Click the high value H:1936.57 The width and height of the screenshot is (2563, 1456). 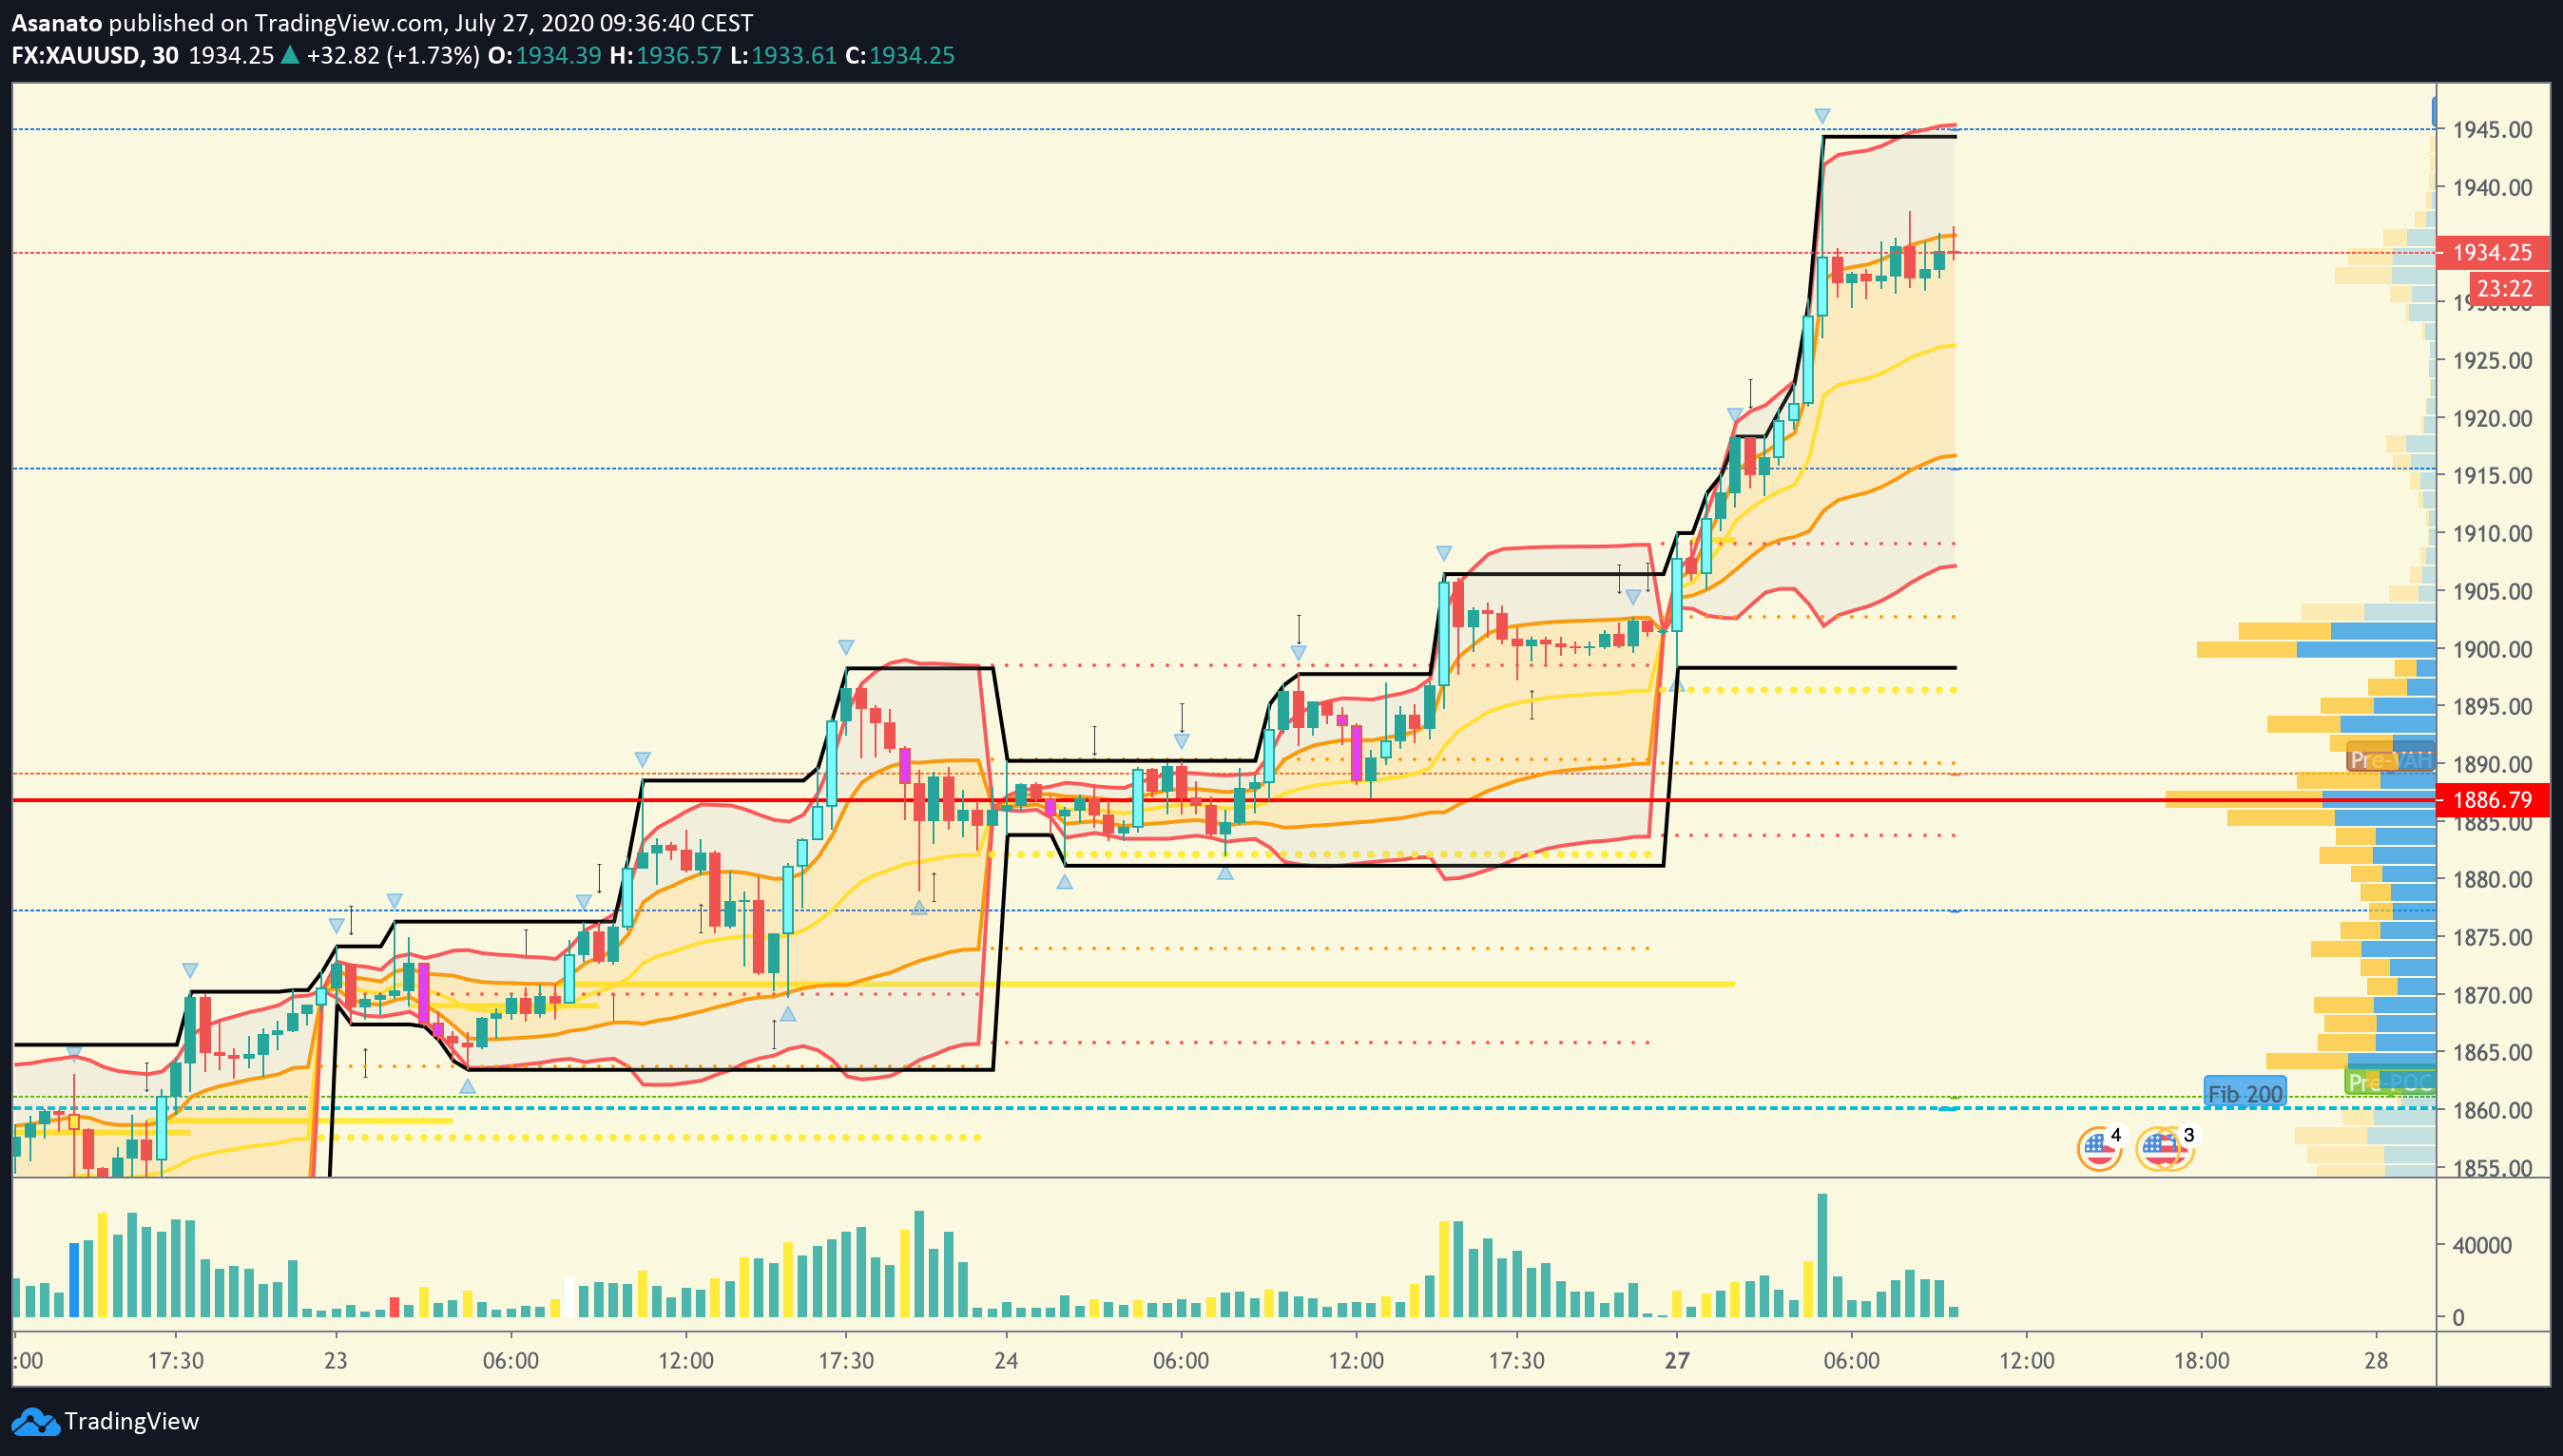tap(665, 55)
